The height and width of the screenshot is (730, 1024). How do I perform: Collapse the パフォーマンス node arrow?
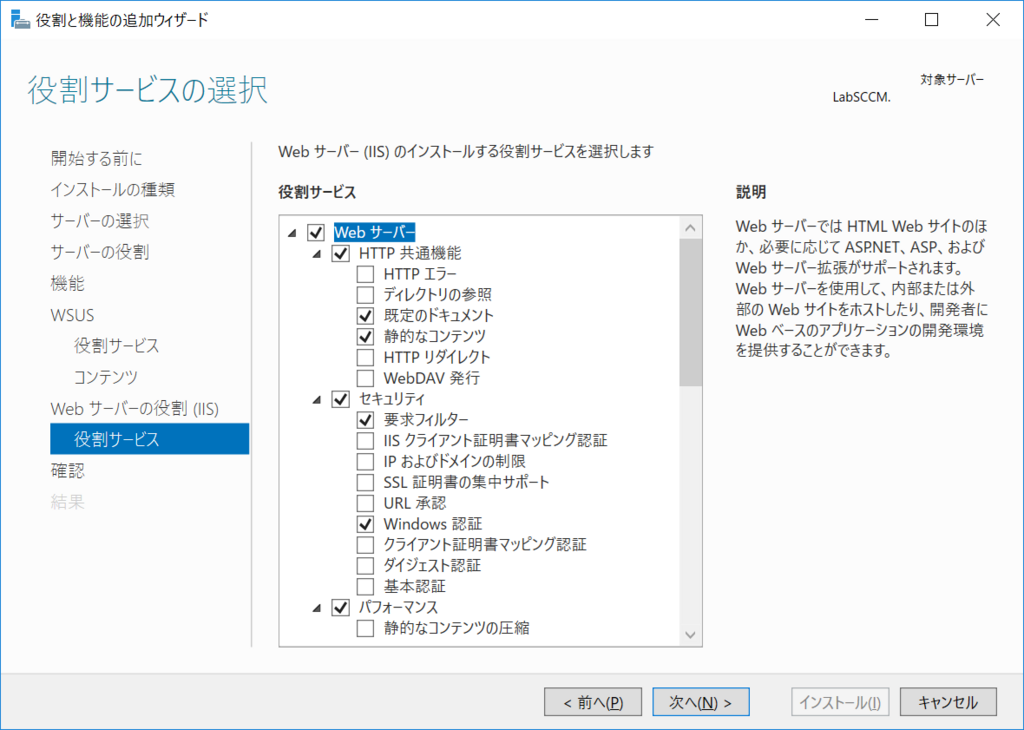pyautogui.click(x=317, y=608)
